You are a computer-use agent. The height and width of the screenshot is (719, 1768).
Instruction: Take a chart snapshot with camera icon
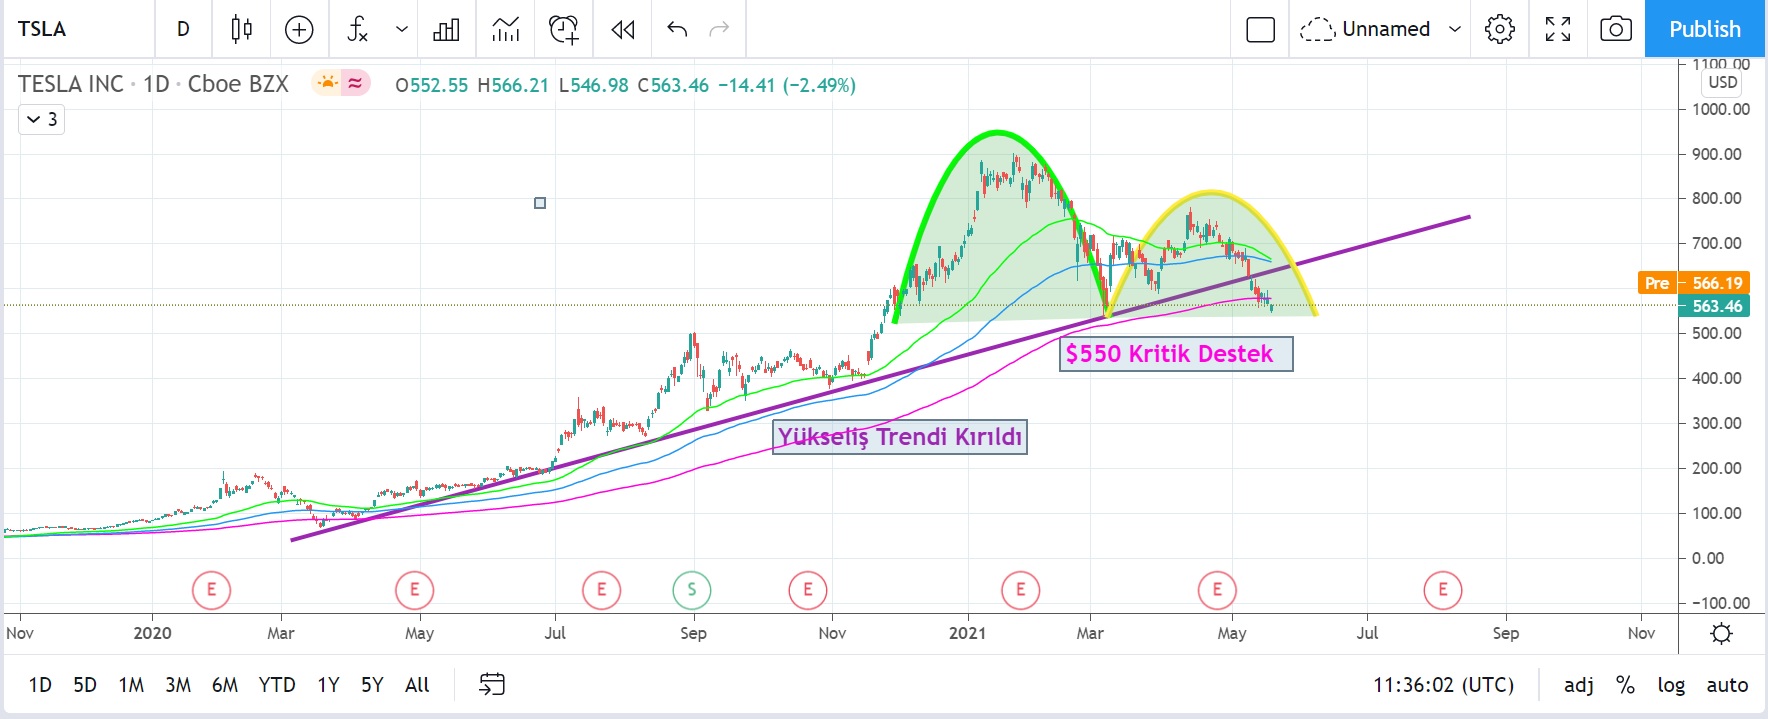click(x=1616, y=29)
